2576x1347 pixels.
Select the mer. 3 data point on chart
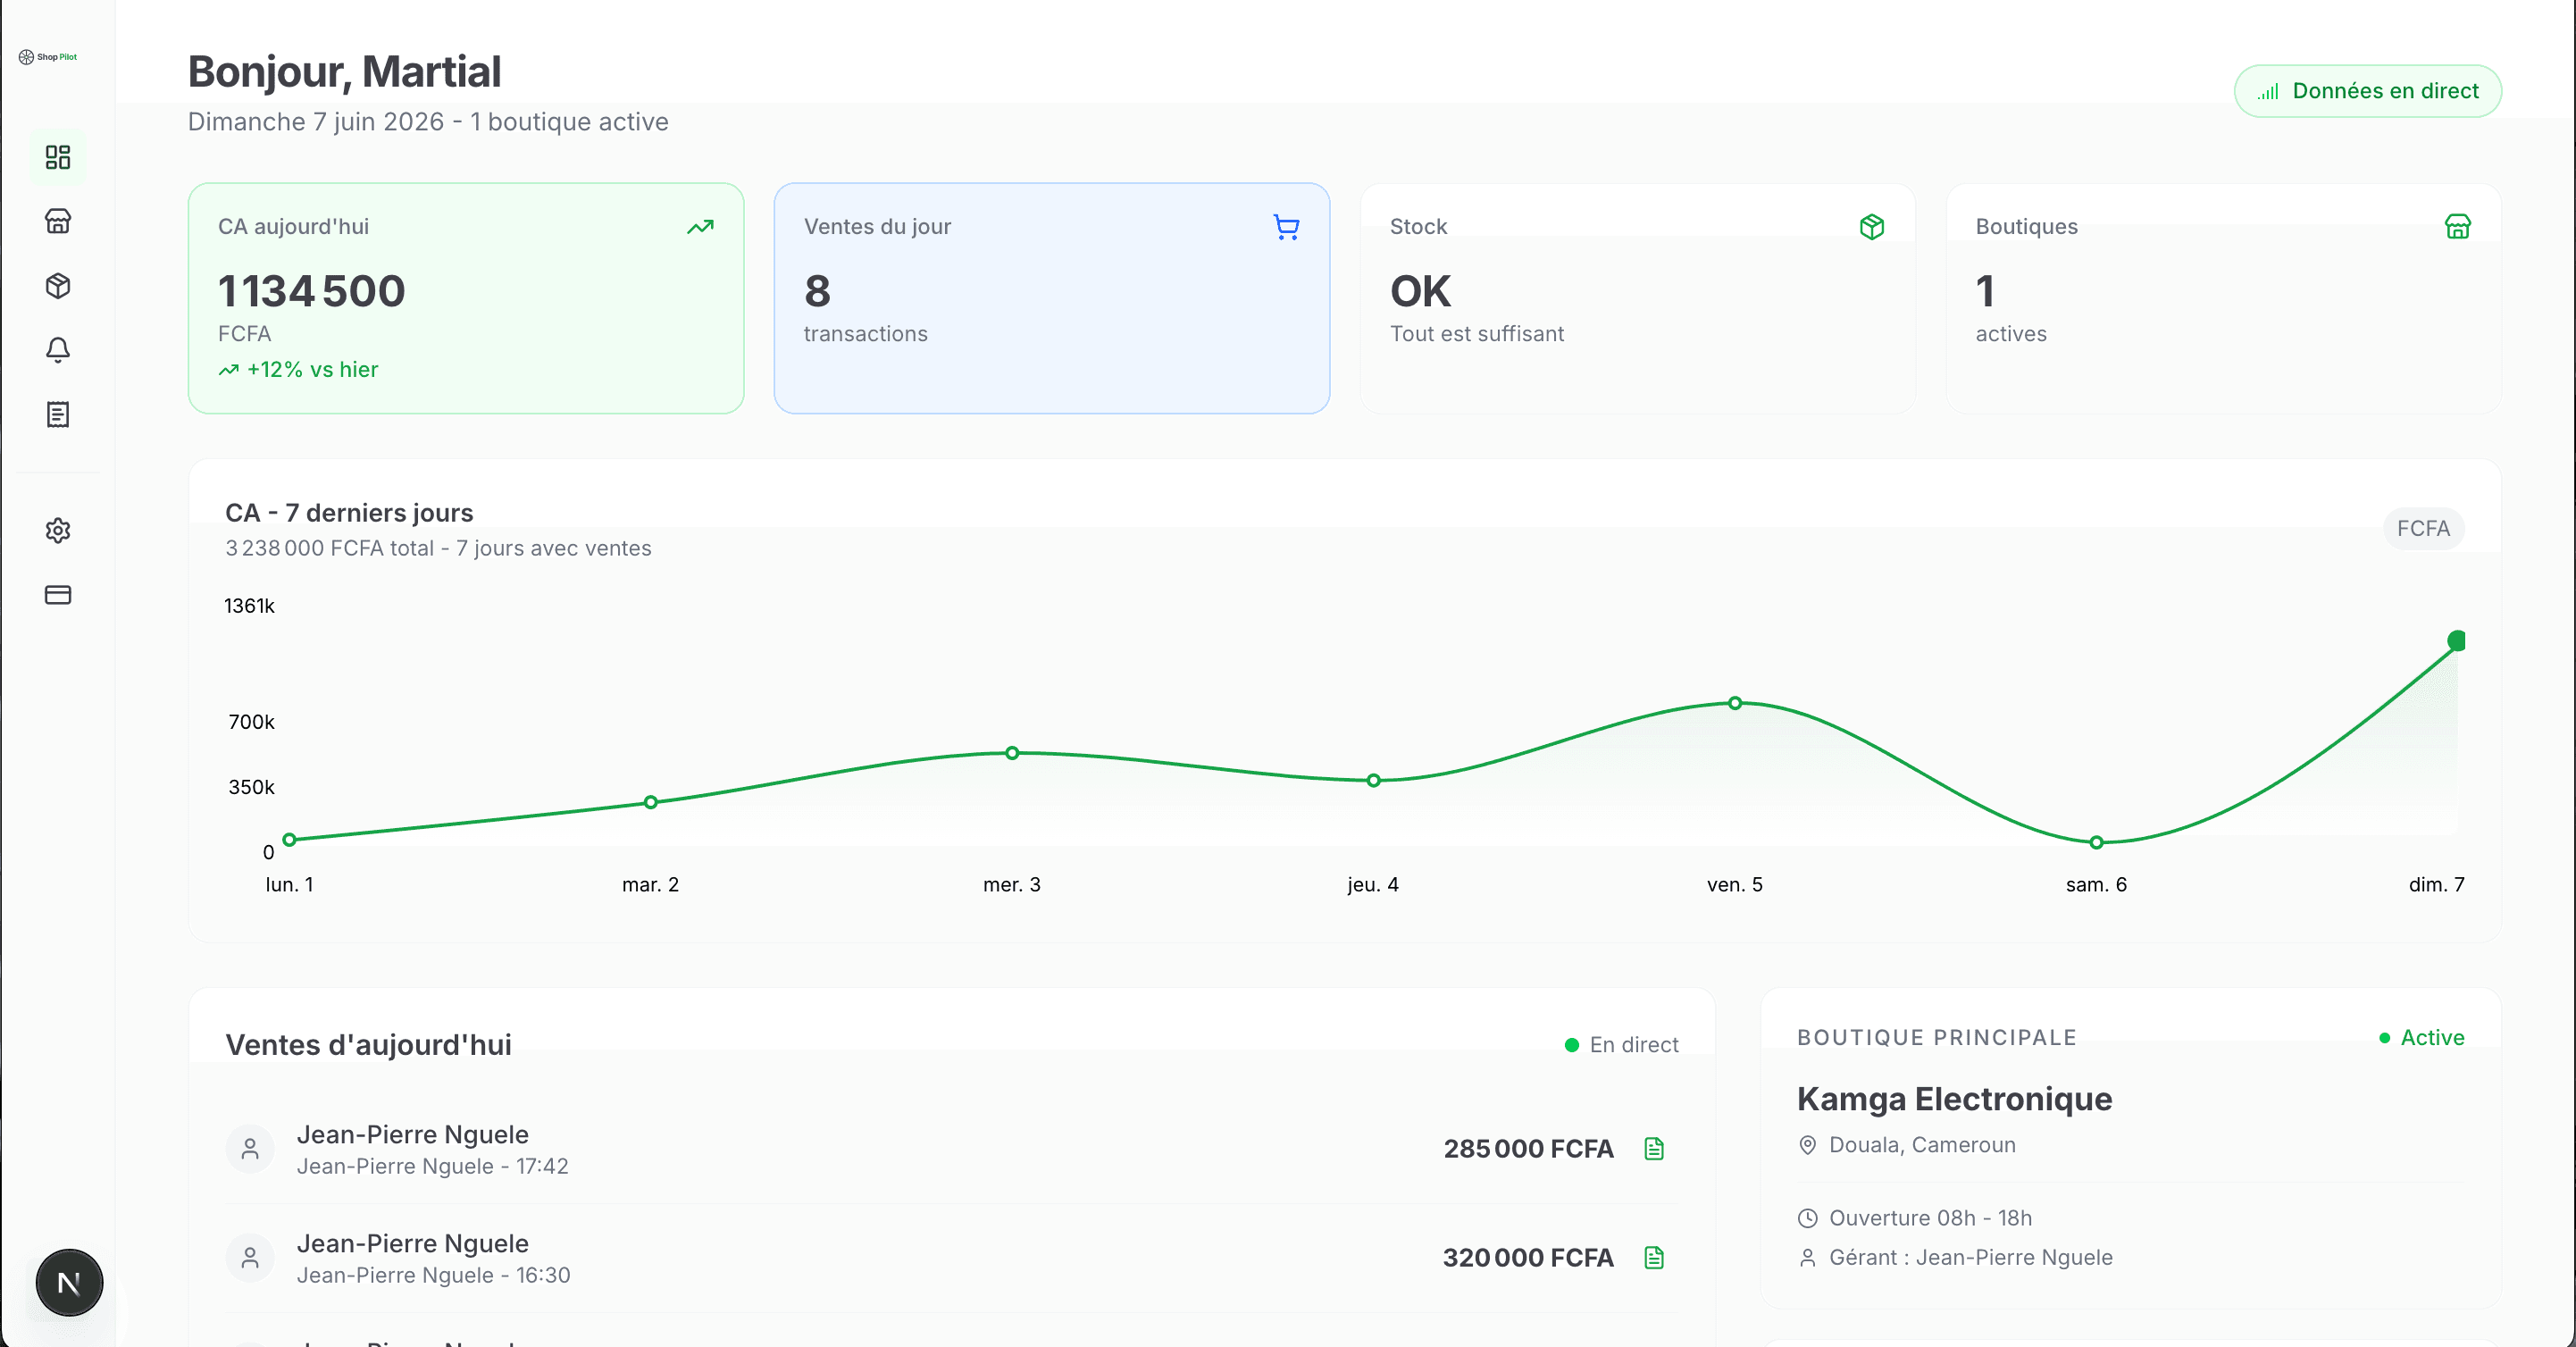pos(1012,753)
